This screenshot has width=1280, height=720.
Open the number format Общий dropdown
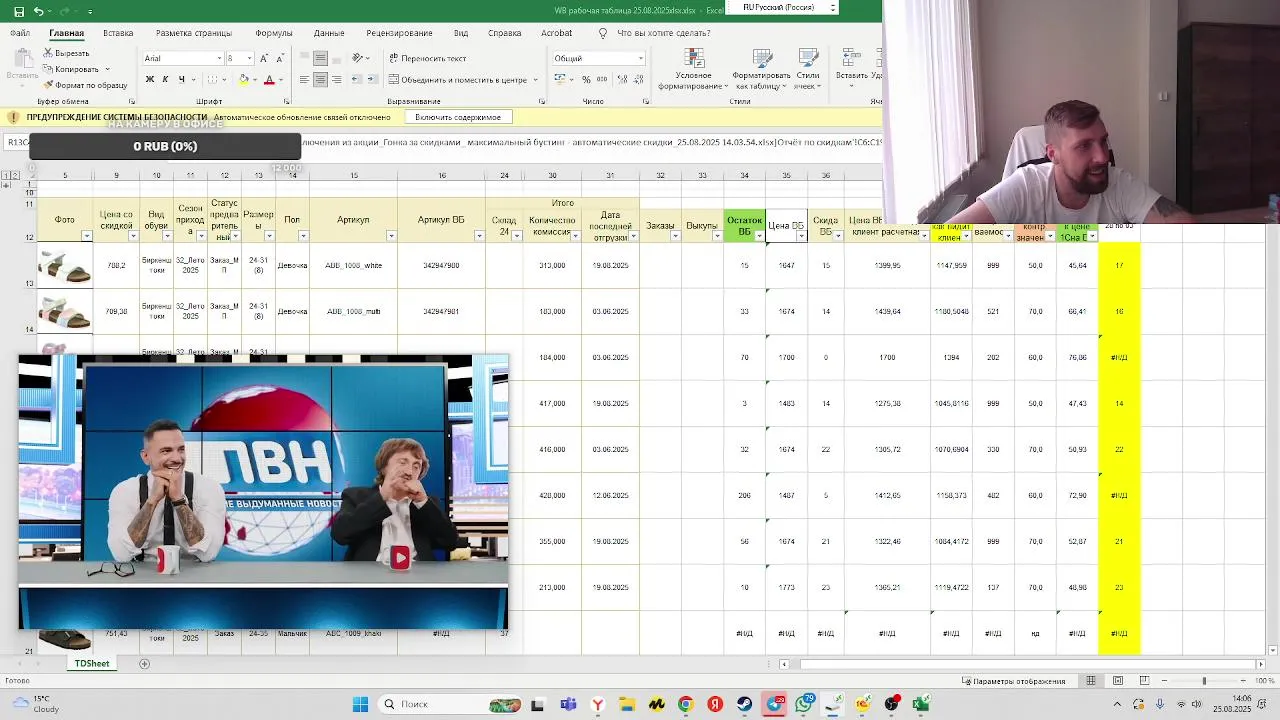pyautogui.click(x=641, y=58)
